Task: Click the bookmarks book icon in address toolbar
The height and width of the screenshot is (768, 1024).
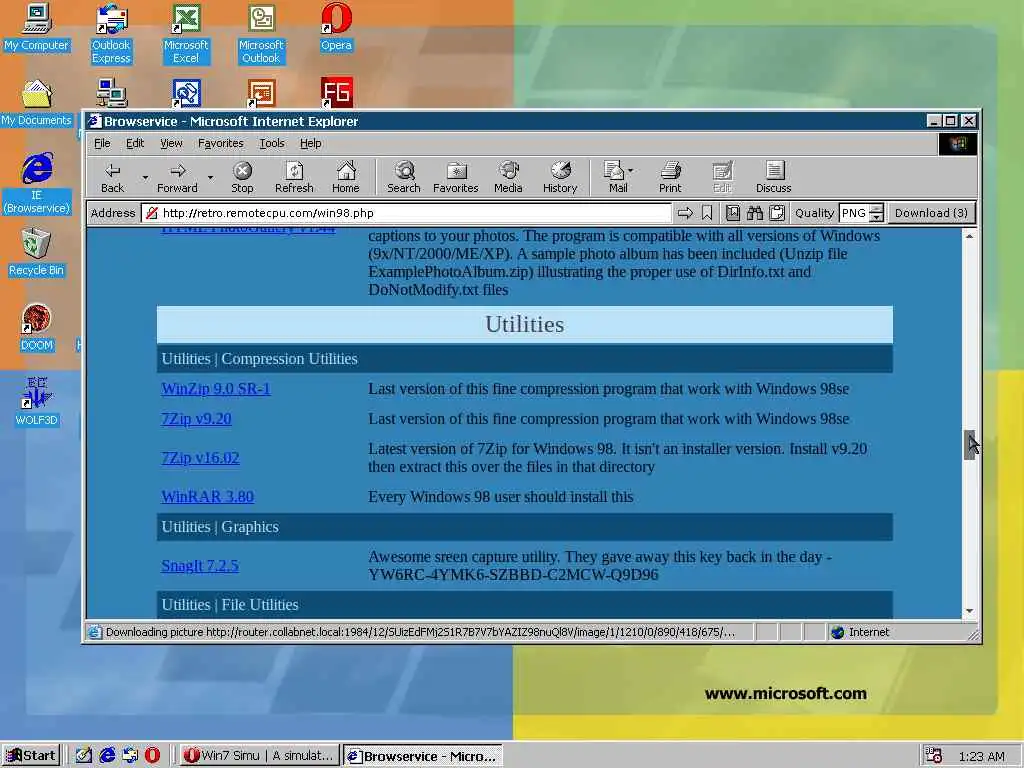Action: click(x=733, y=213)
